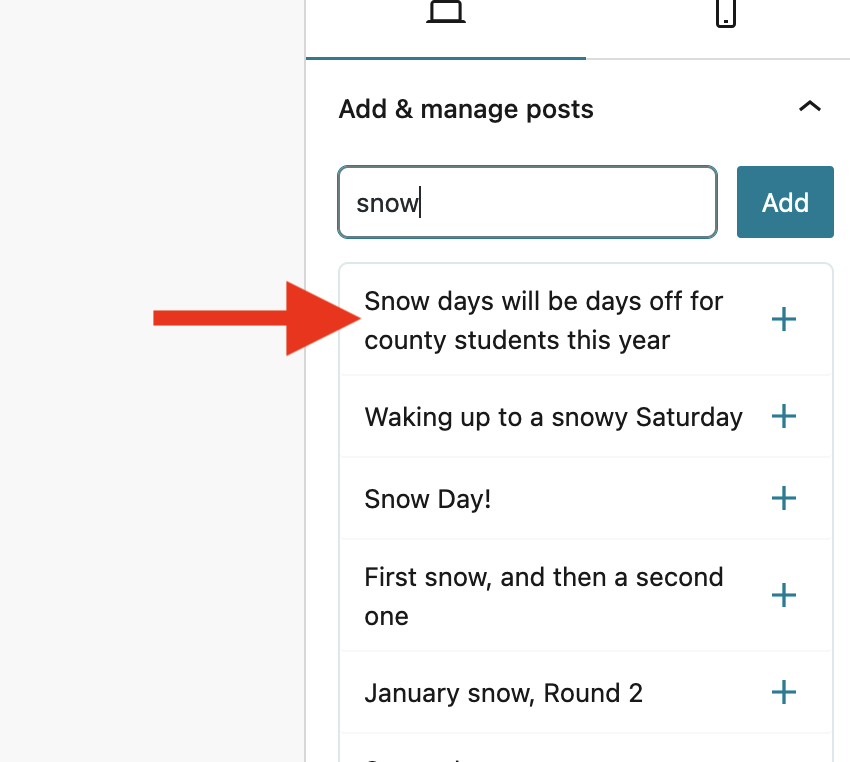Viewport: 850px width, 762px height.
Task: Pick the "January snow, Round 2" result text
Action: 503,692
